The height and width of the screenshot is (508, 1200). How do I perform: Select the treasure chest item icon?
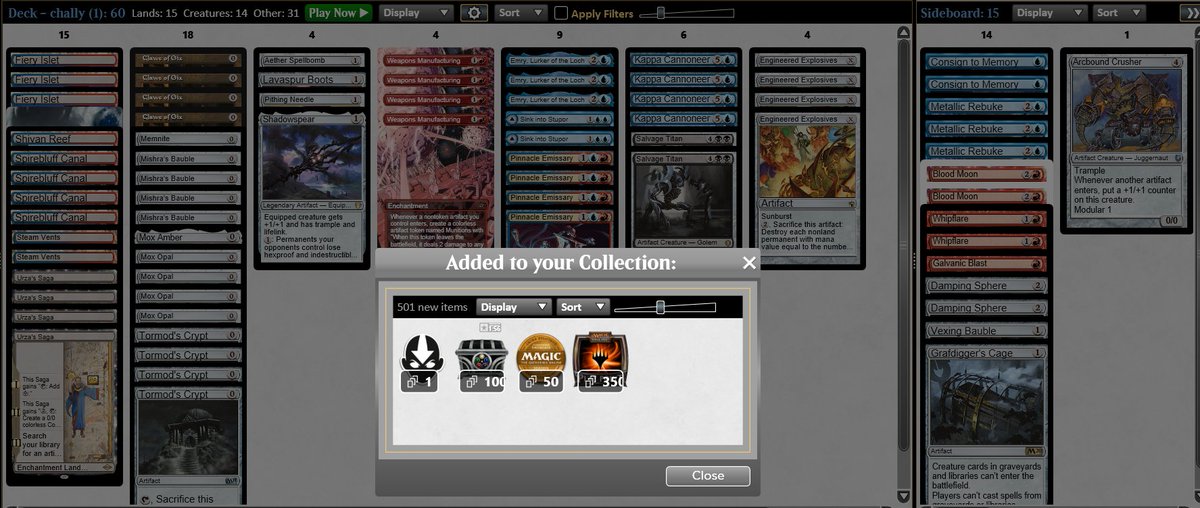[481, 362]
